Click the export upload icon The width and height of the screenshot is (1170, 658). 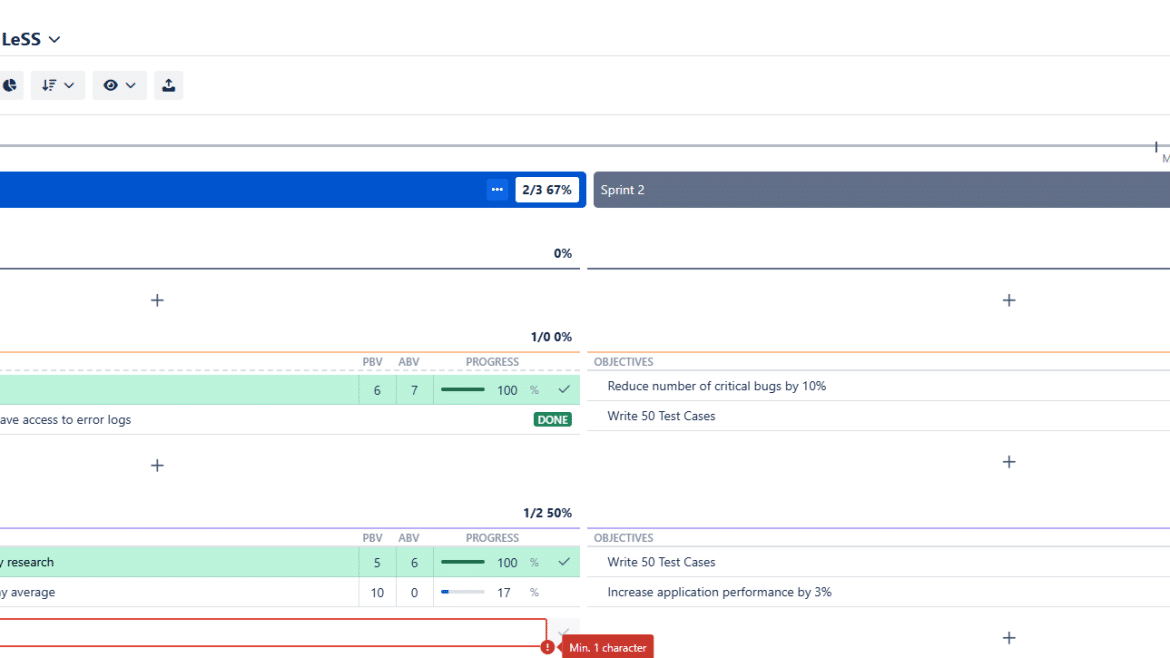click(x=168, y=86)
